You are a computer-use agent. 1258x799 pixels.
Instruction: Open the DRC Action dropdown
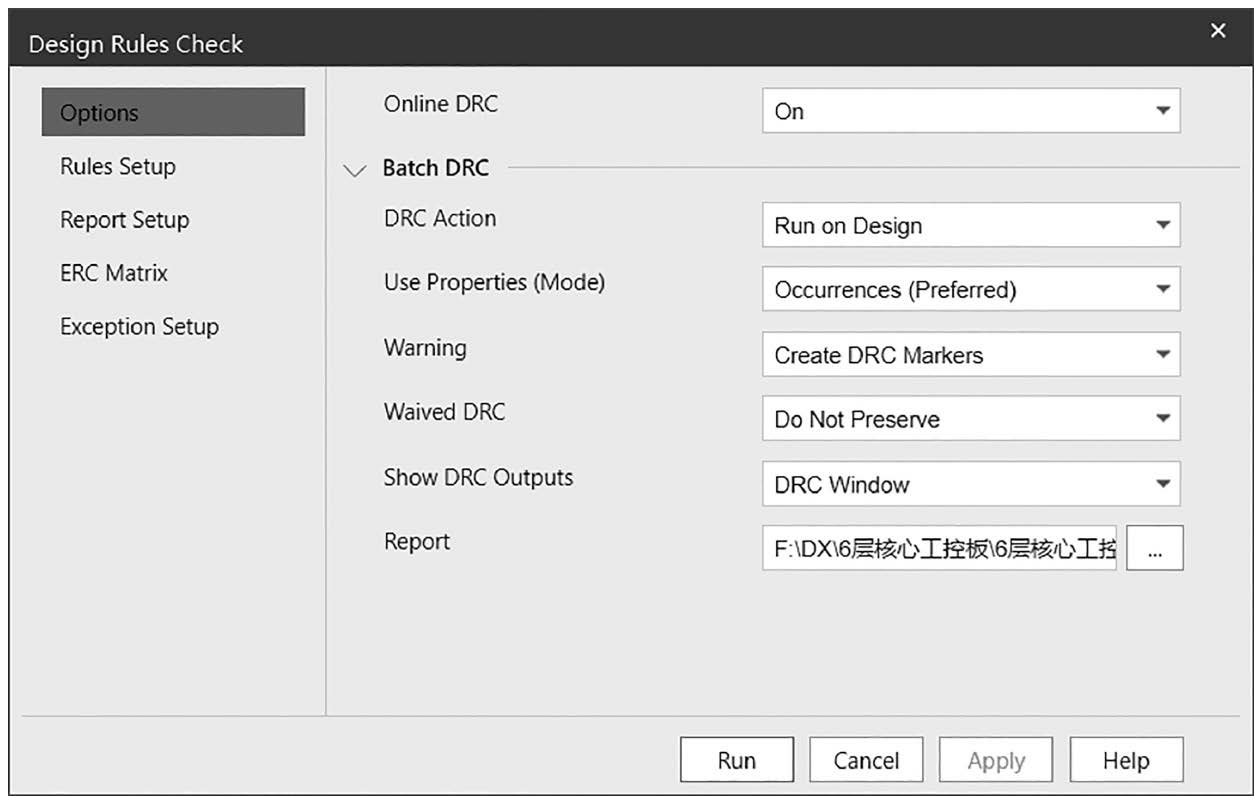coord(971,225)
